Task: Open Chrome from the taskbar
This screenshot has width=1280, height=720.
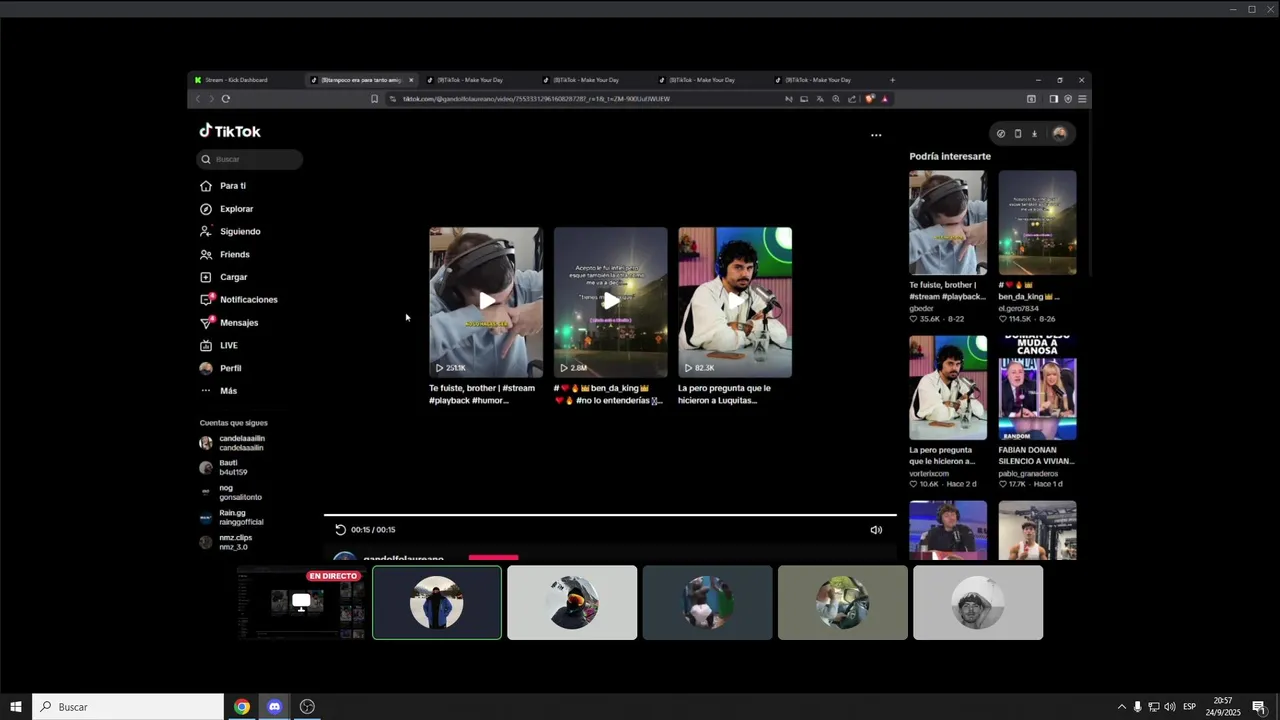Action: [242, 707]
